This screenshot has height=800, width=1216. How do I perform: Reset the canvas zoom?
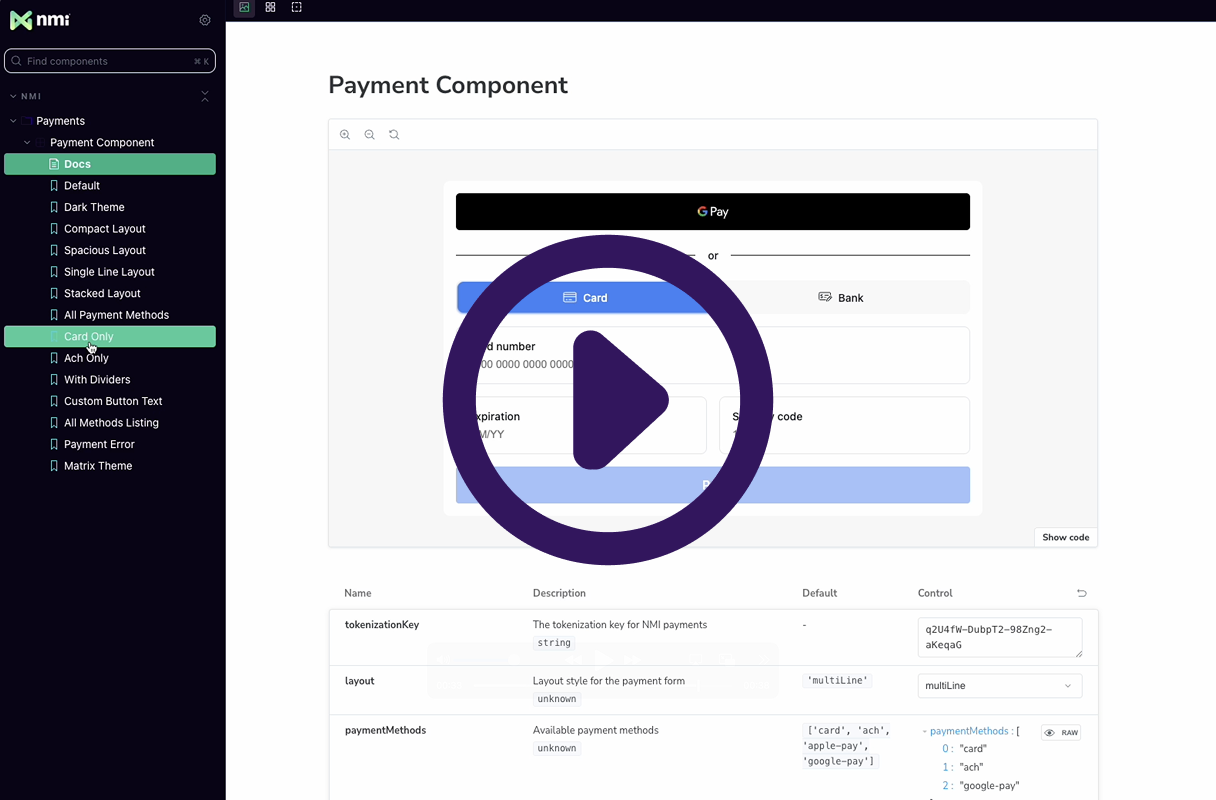[394, 135]
